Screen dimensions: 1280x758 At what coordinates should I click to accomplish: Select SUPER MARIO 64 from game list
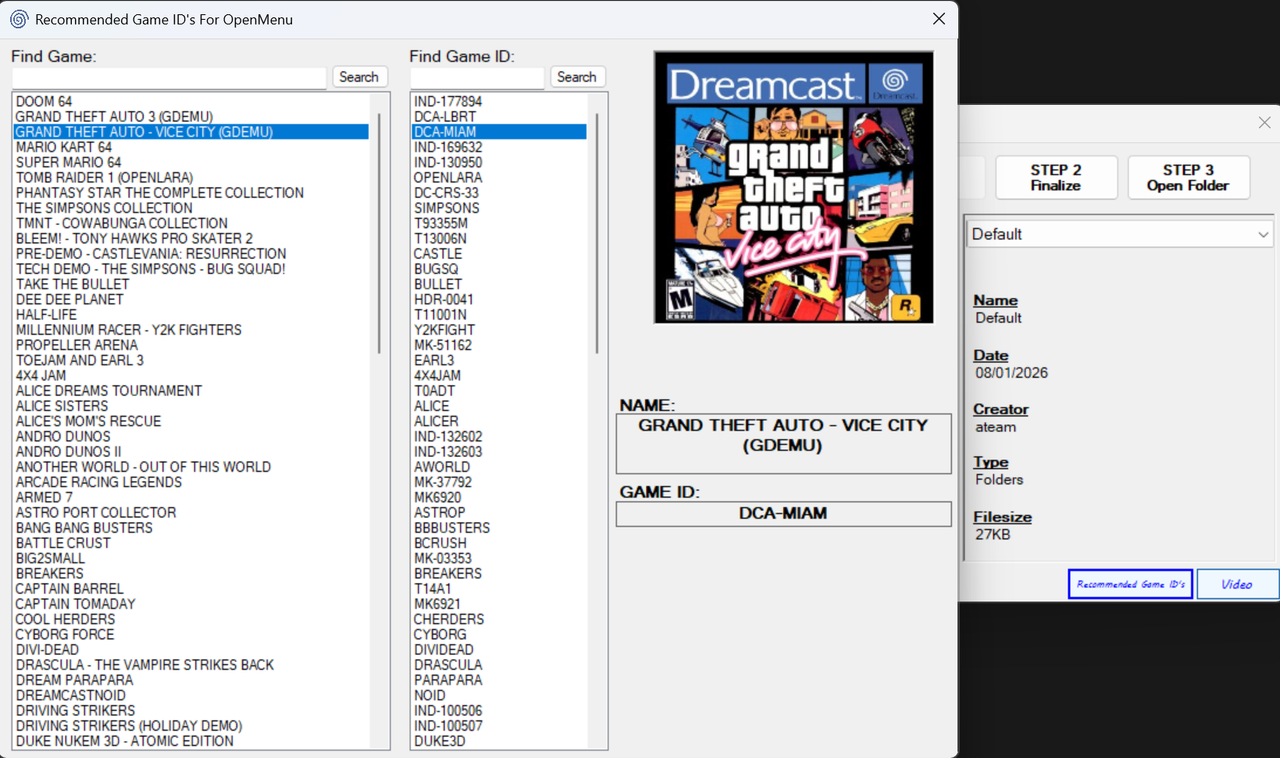coord(68,162)
